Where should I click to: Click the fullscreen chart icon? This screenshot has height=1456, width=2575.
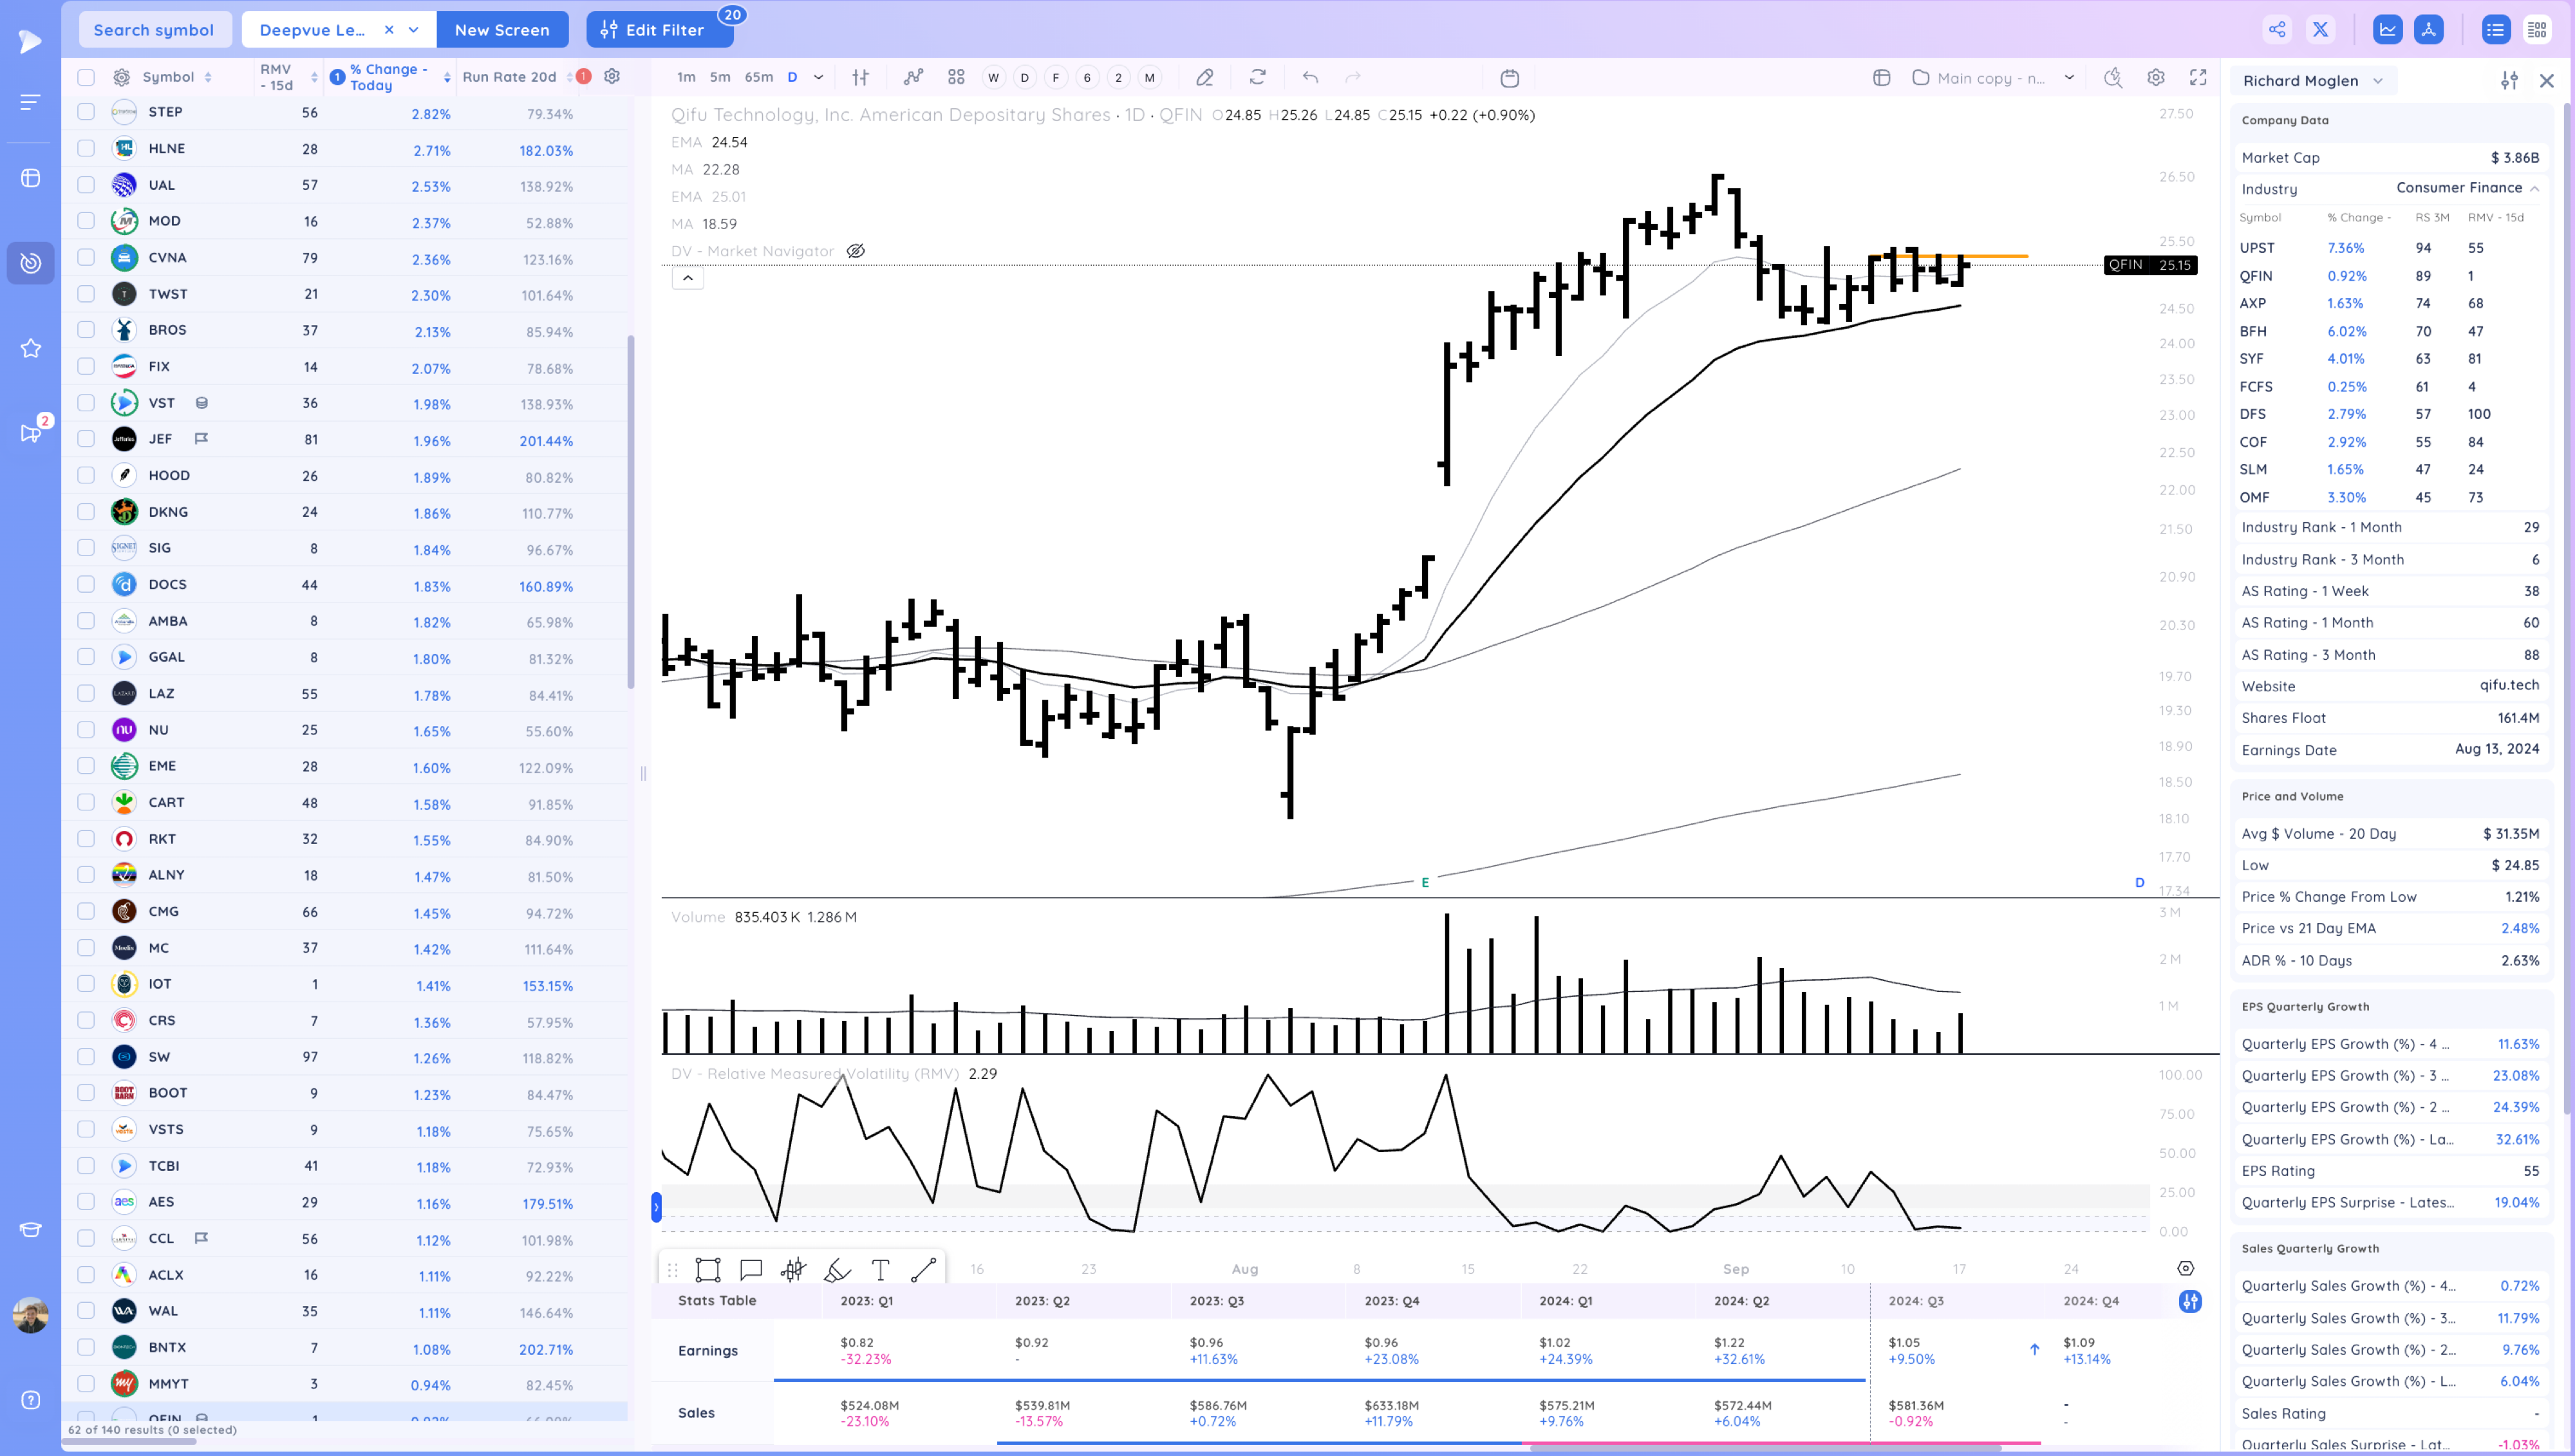tap(2198, 77)
